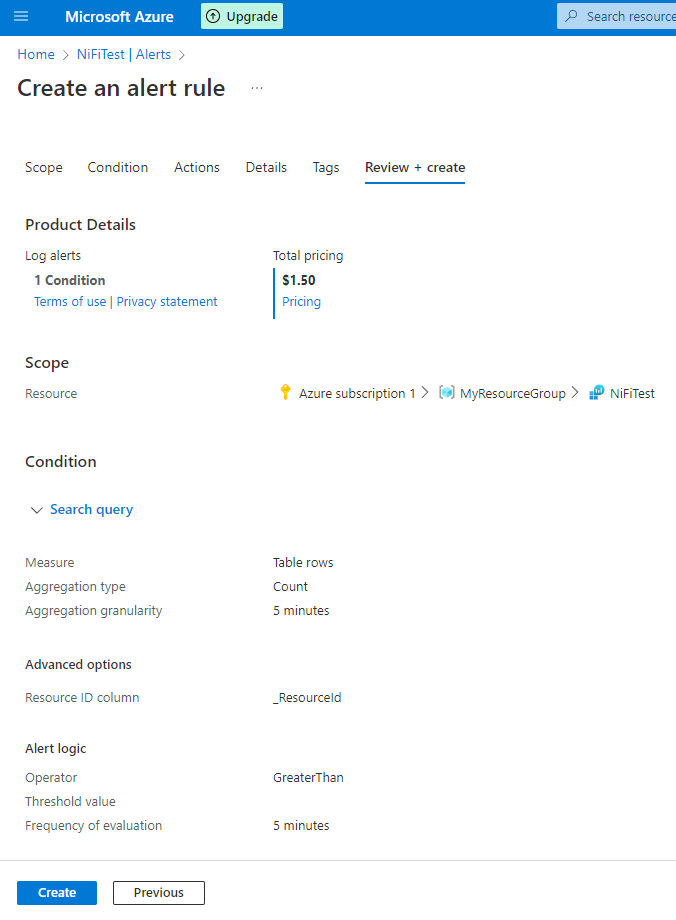The width and height of the screenshot is (676, 920).
Task: Click the Azure subscription key icon
Action: 285,393
